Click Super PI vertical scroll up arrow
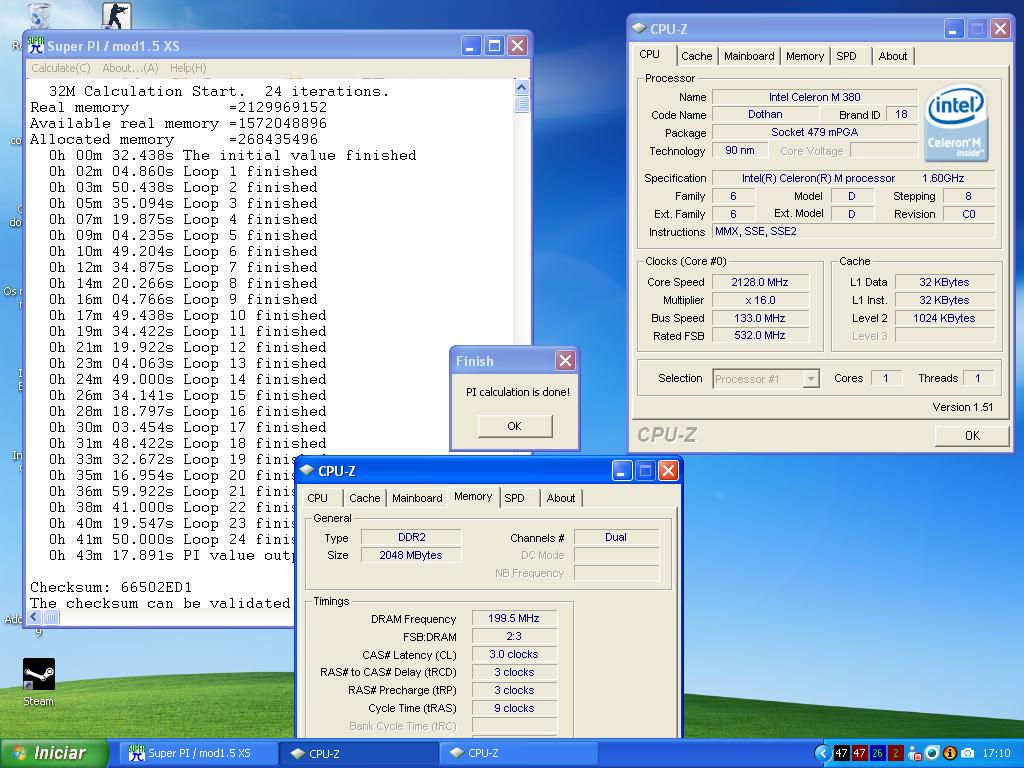 (521, 87)
